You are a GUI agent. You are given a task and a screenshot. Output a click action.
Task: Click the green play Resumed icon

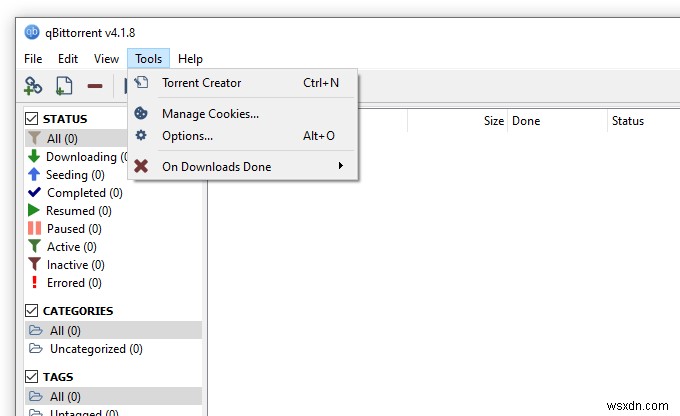33,210
